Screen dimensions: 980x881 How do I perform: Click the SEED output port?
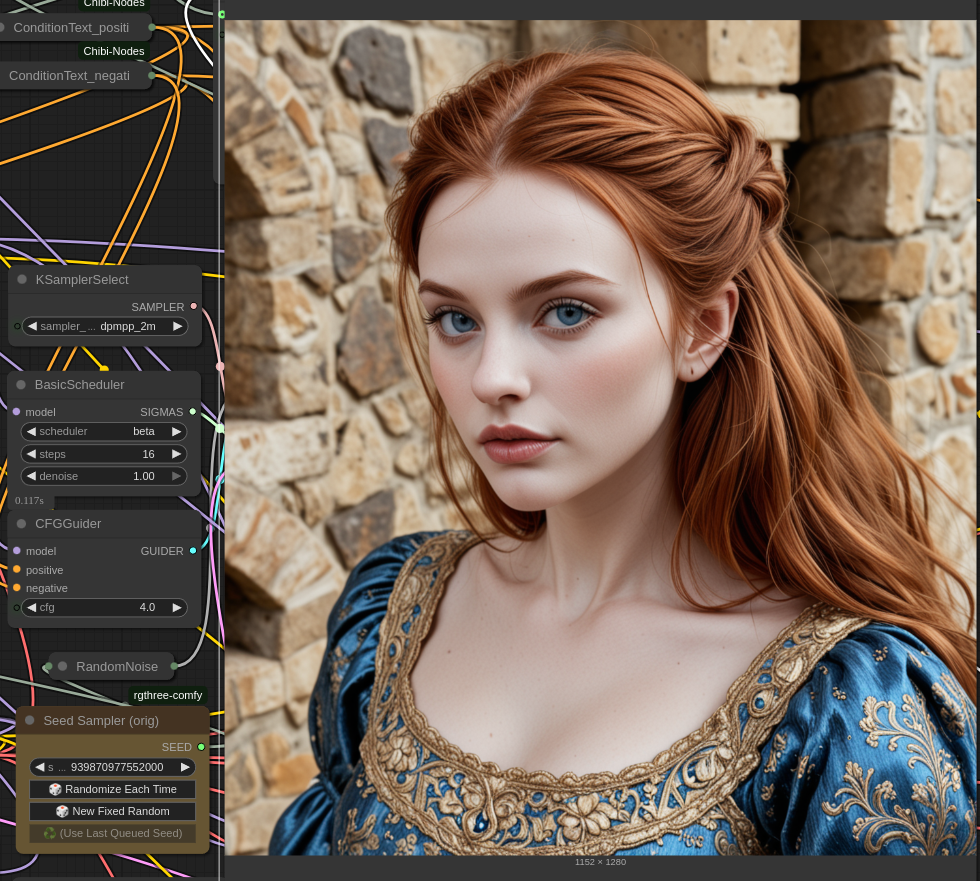point(201,747)
